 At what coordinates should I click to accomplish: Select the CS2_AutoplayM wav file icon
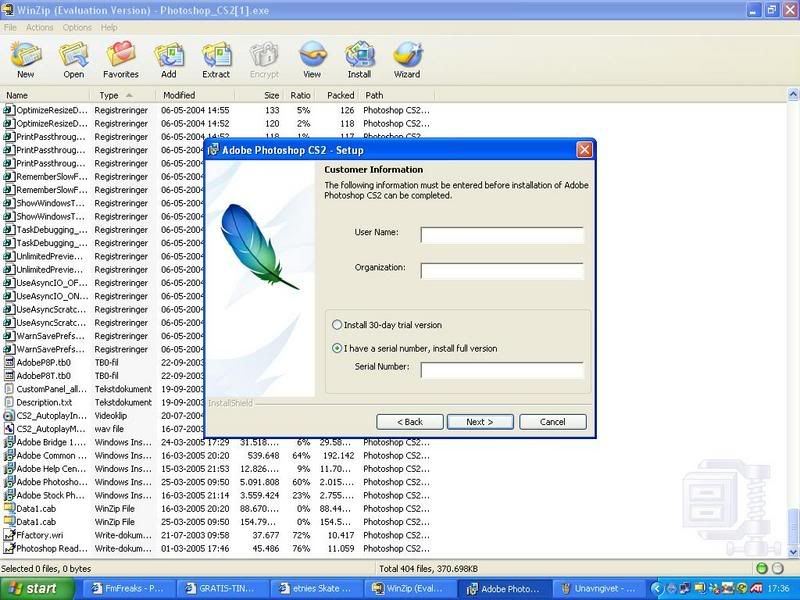(9, 429)
